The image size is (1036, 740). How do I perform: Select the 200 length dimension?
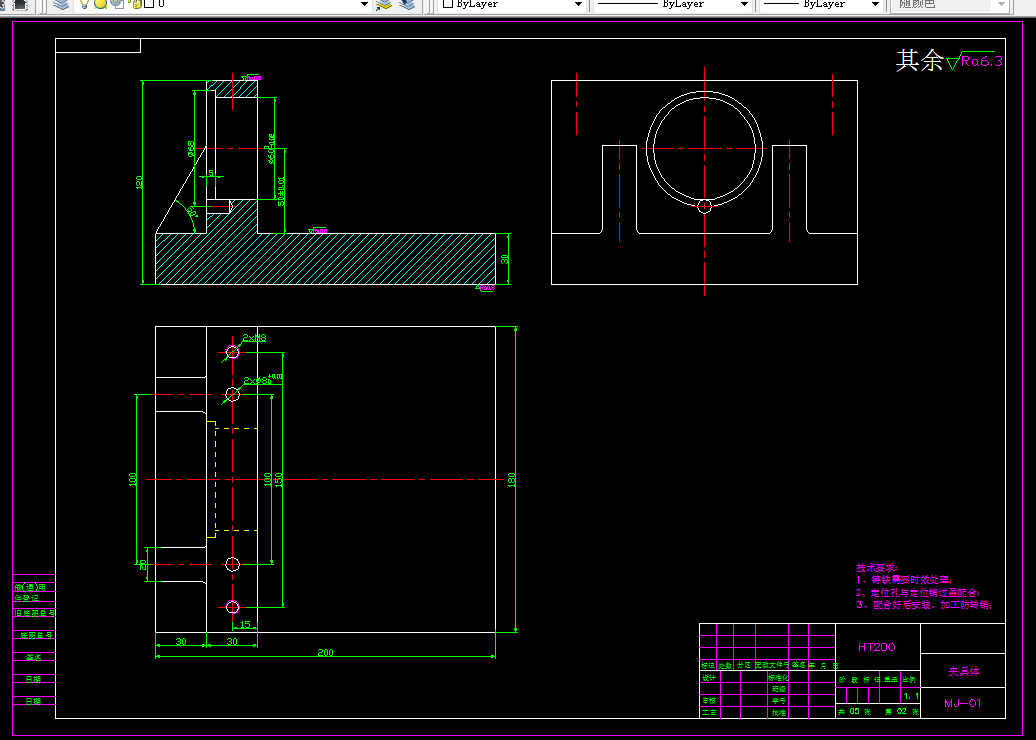(326, 652)
